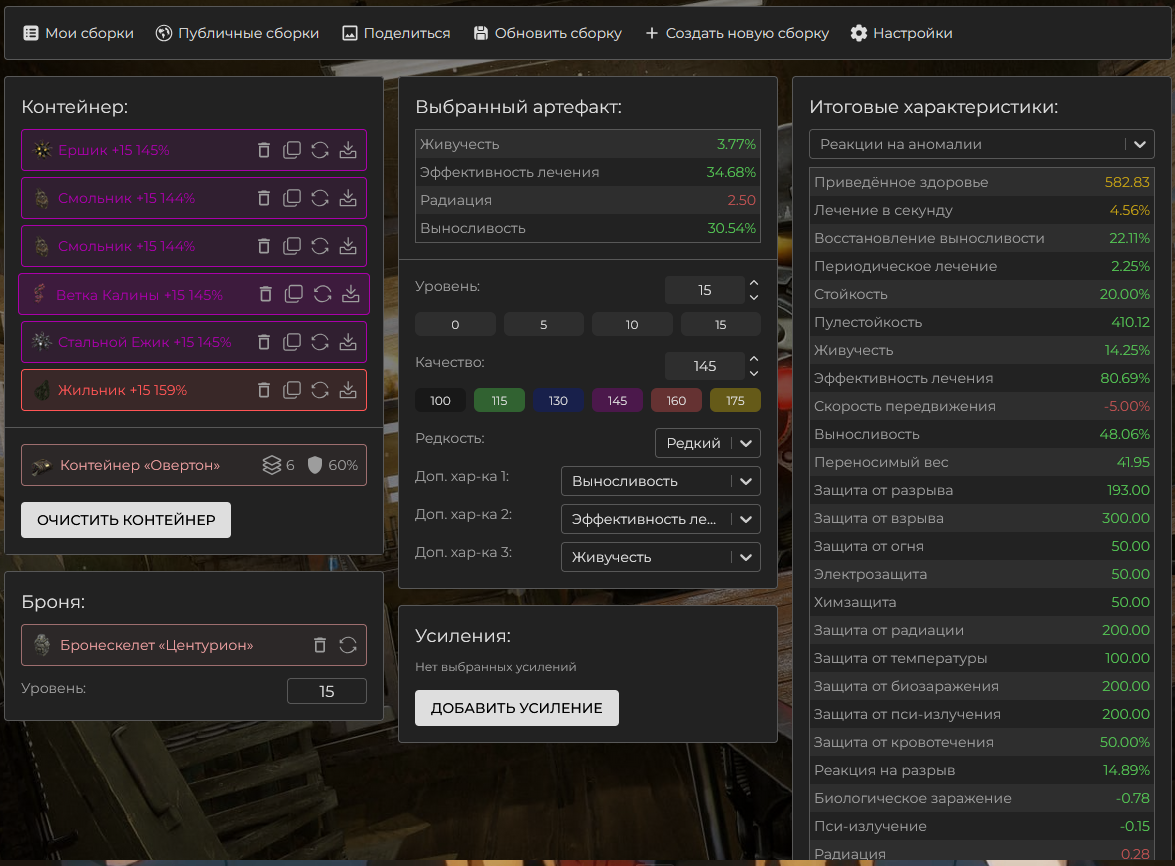
Task: Delete the Ершик artifact with trash icon
Action: click(264, 150)
